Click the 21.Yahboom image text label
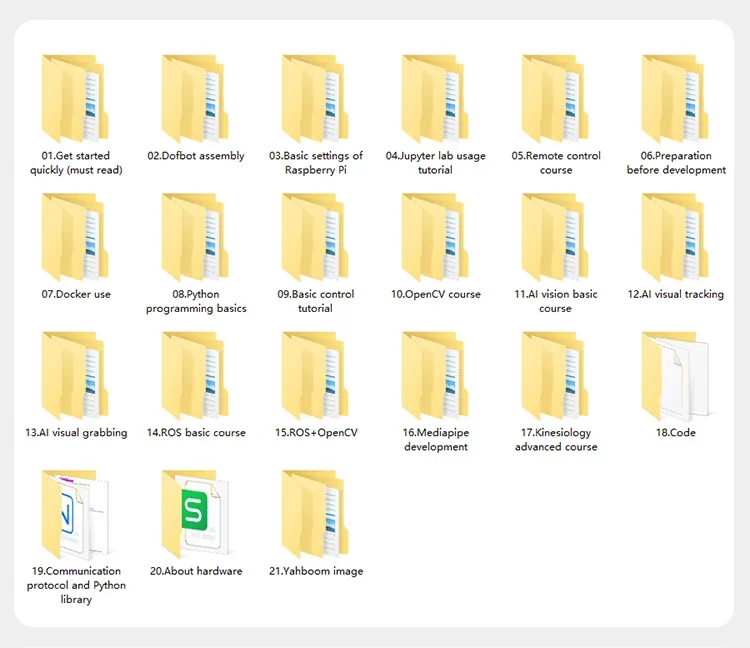Viewport: 750px width, 648px height. [x=316, y=571]
